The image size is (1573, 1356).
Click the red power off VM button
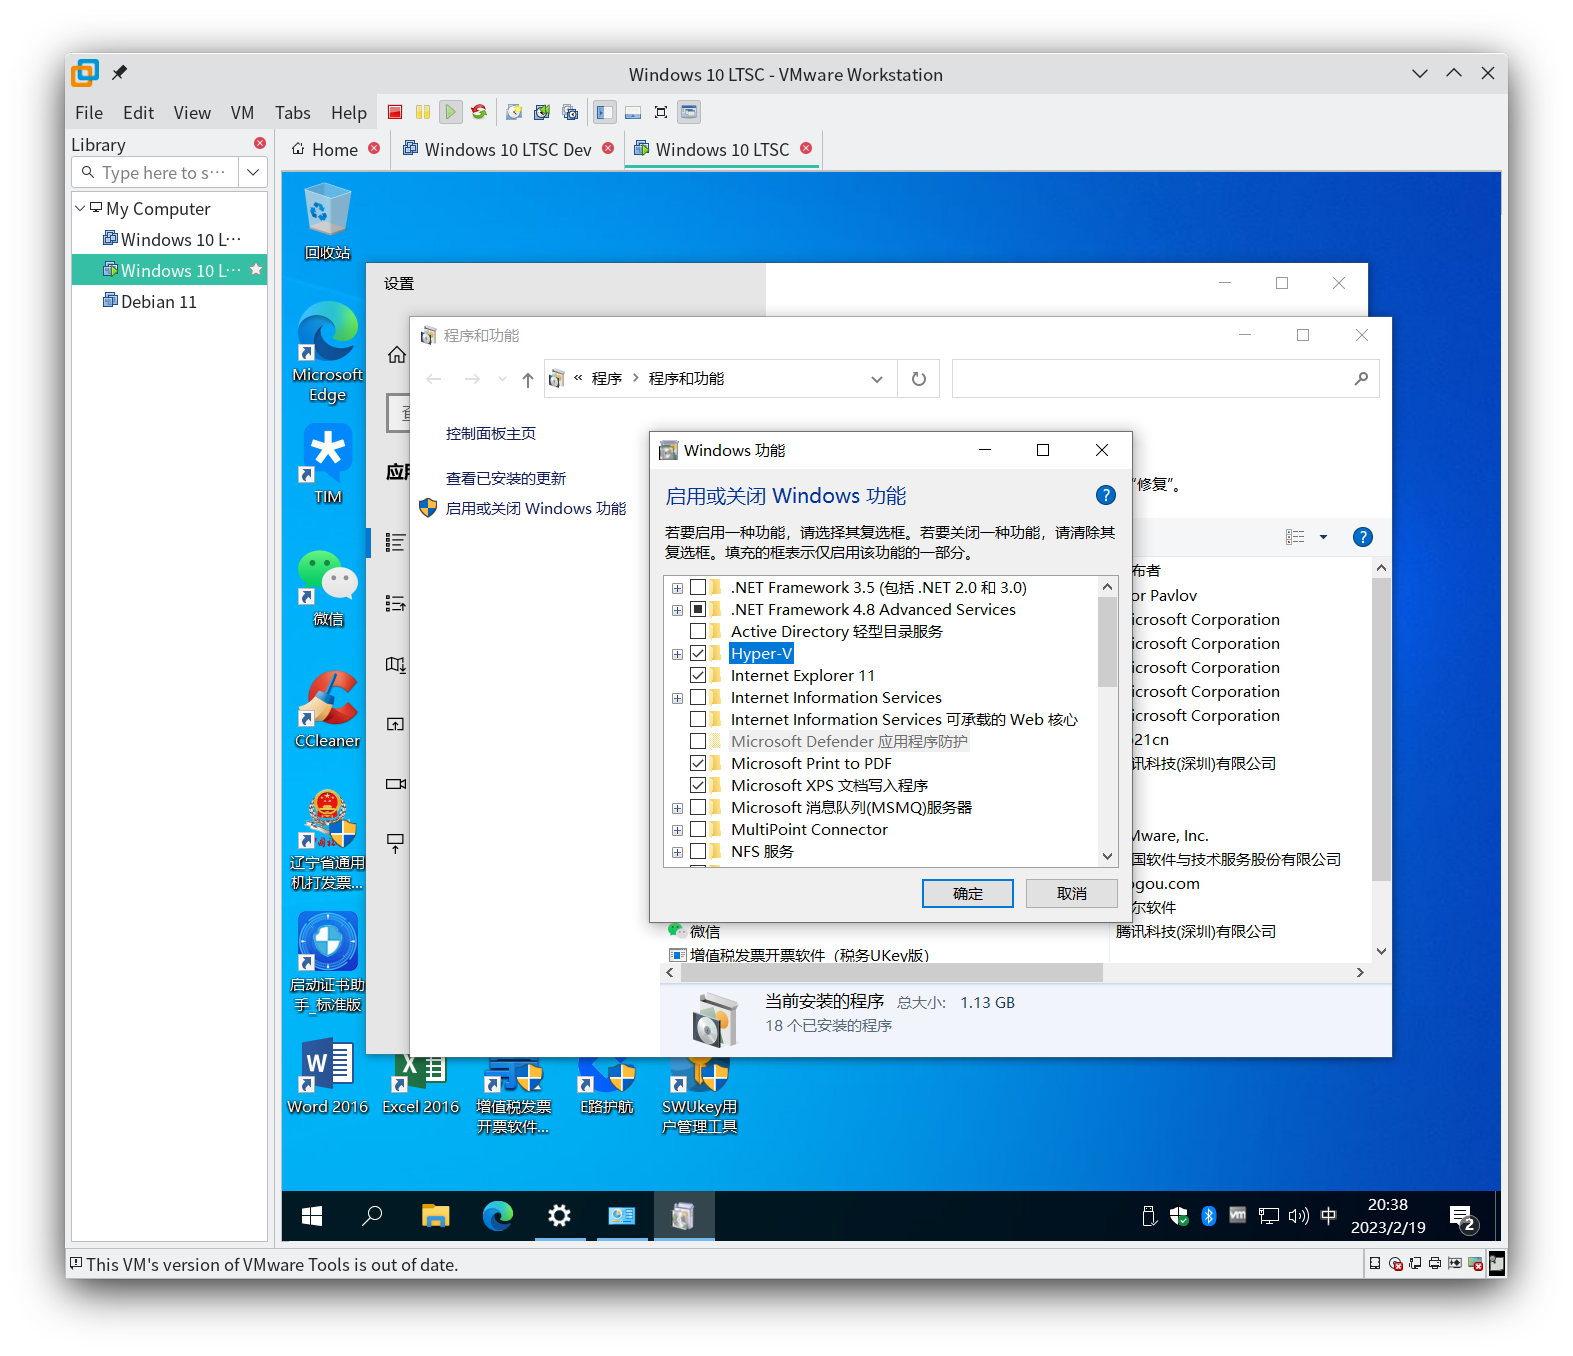pyautogui.click(x=395, y=112)
